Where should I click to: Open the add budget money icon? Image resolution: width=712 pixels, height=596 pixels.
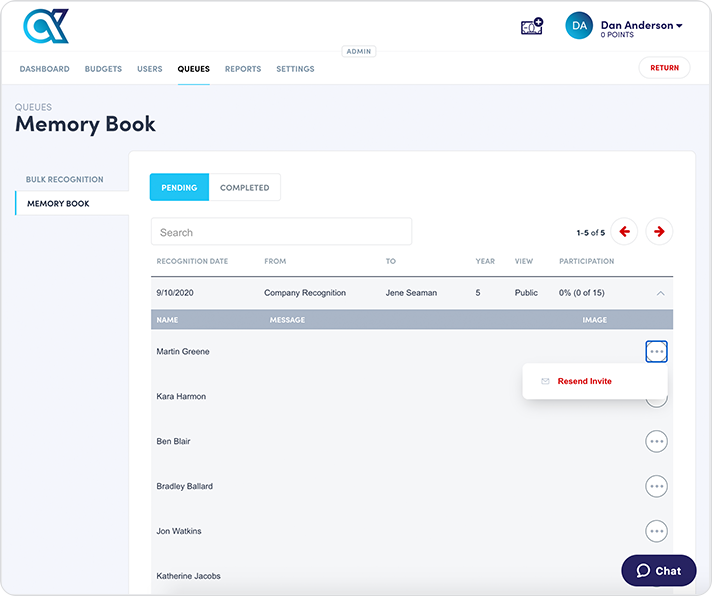[531, 26]
